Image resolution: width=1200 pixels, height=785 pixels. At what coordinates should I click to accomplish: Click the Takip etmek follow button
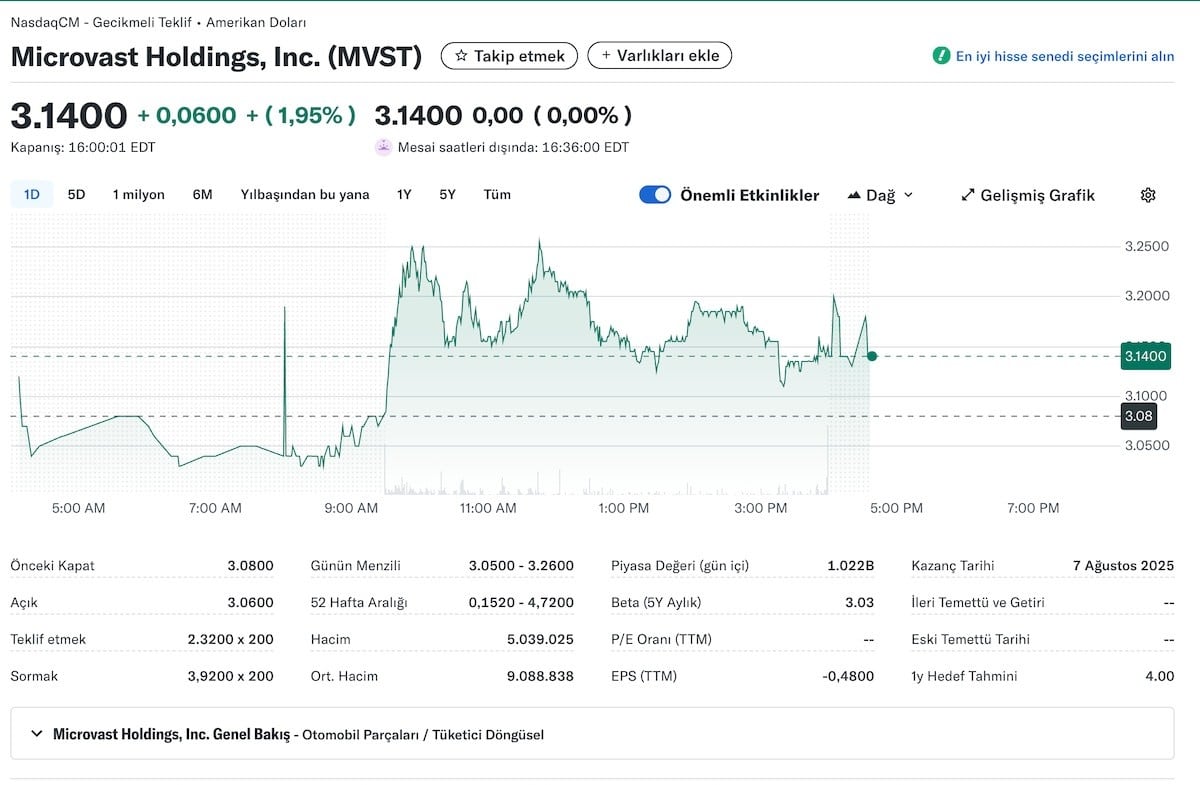click(509, 56)
